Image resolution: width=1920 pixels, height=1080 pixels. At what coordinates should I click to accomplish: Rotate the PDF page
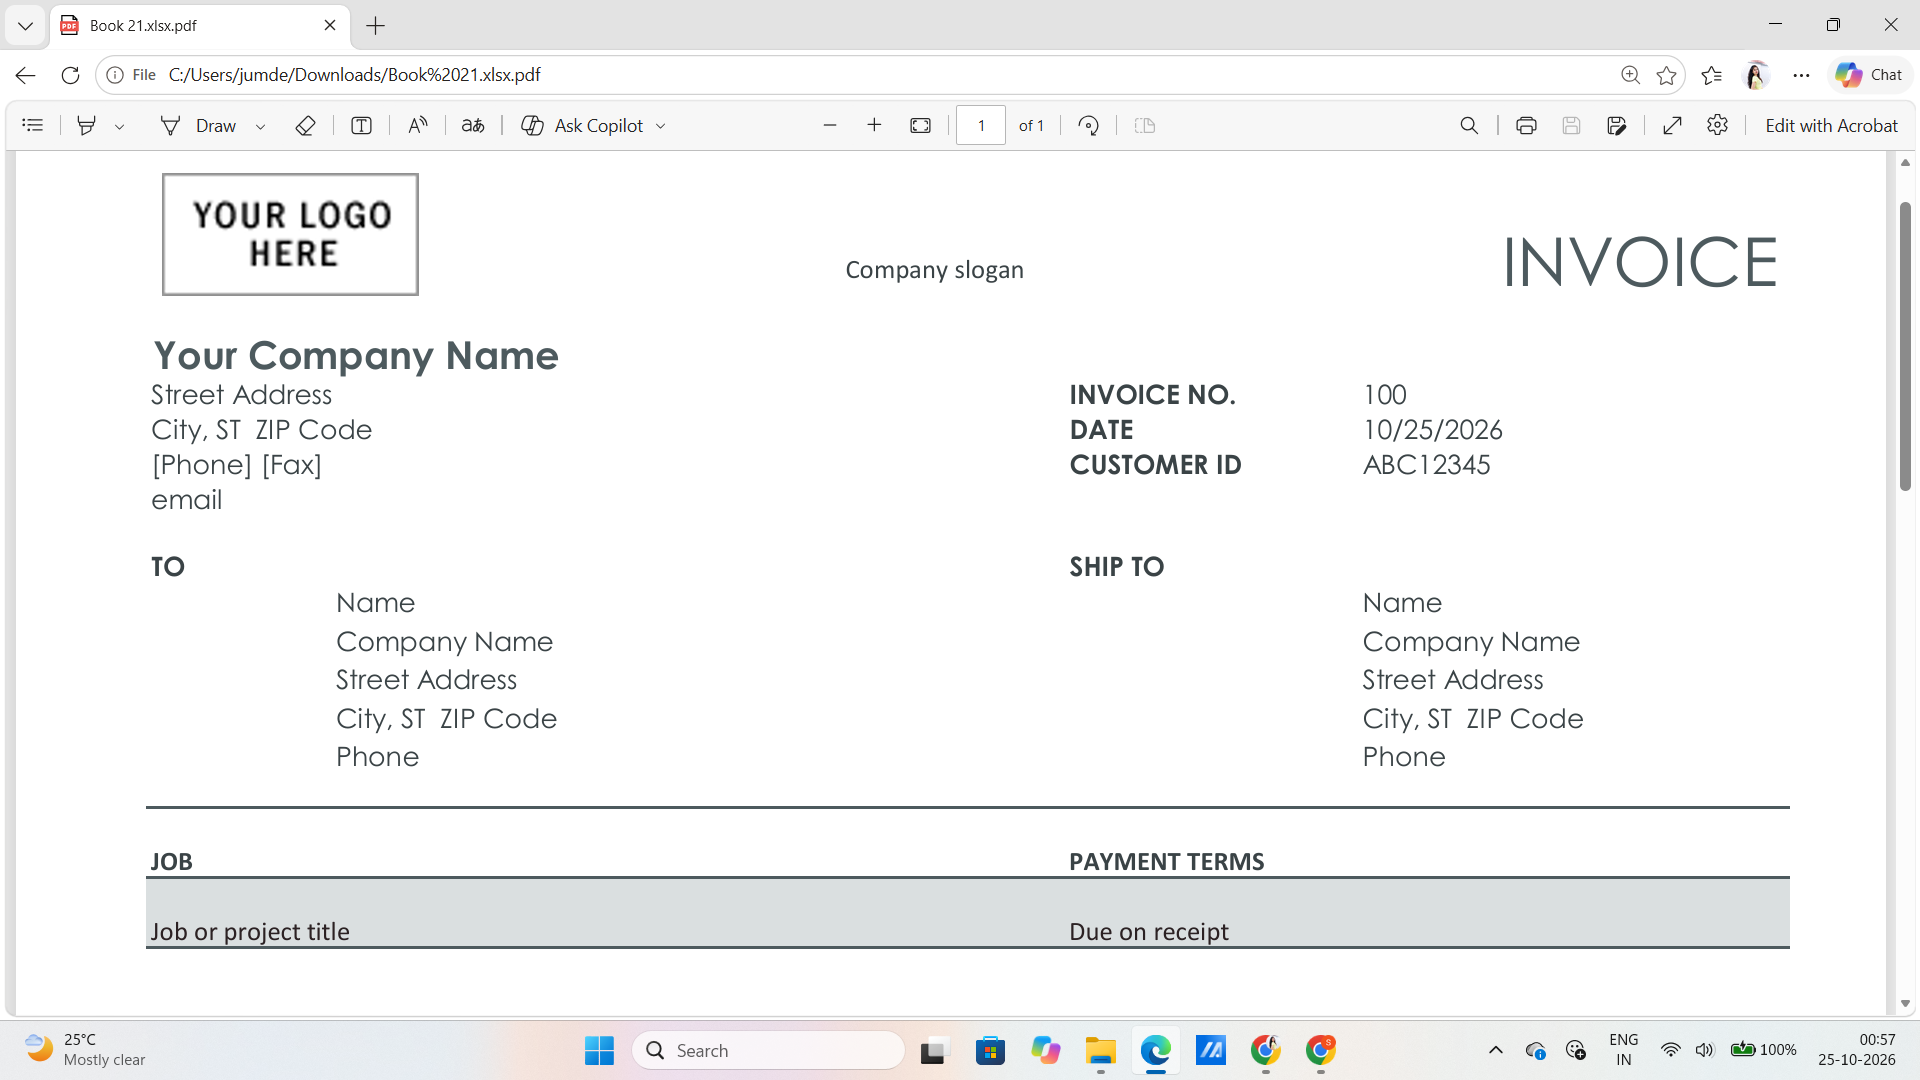(1089, 125)
